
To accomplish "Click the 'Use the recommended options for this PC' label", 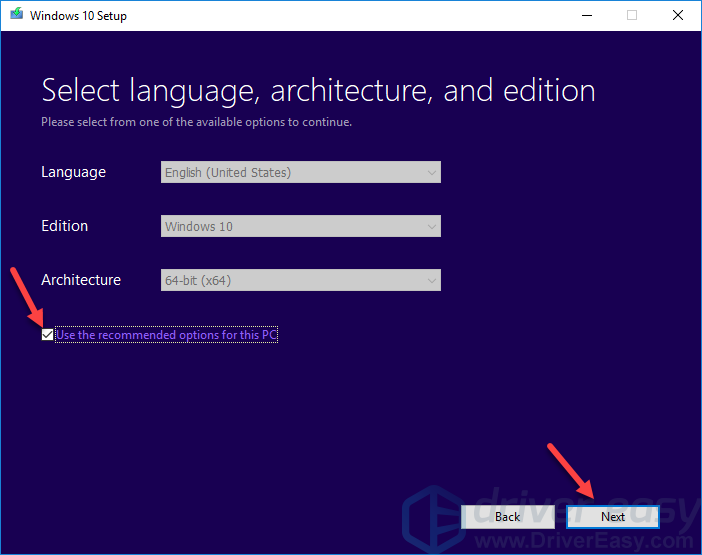I will [166, 335].
